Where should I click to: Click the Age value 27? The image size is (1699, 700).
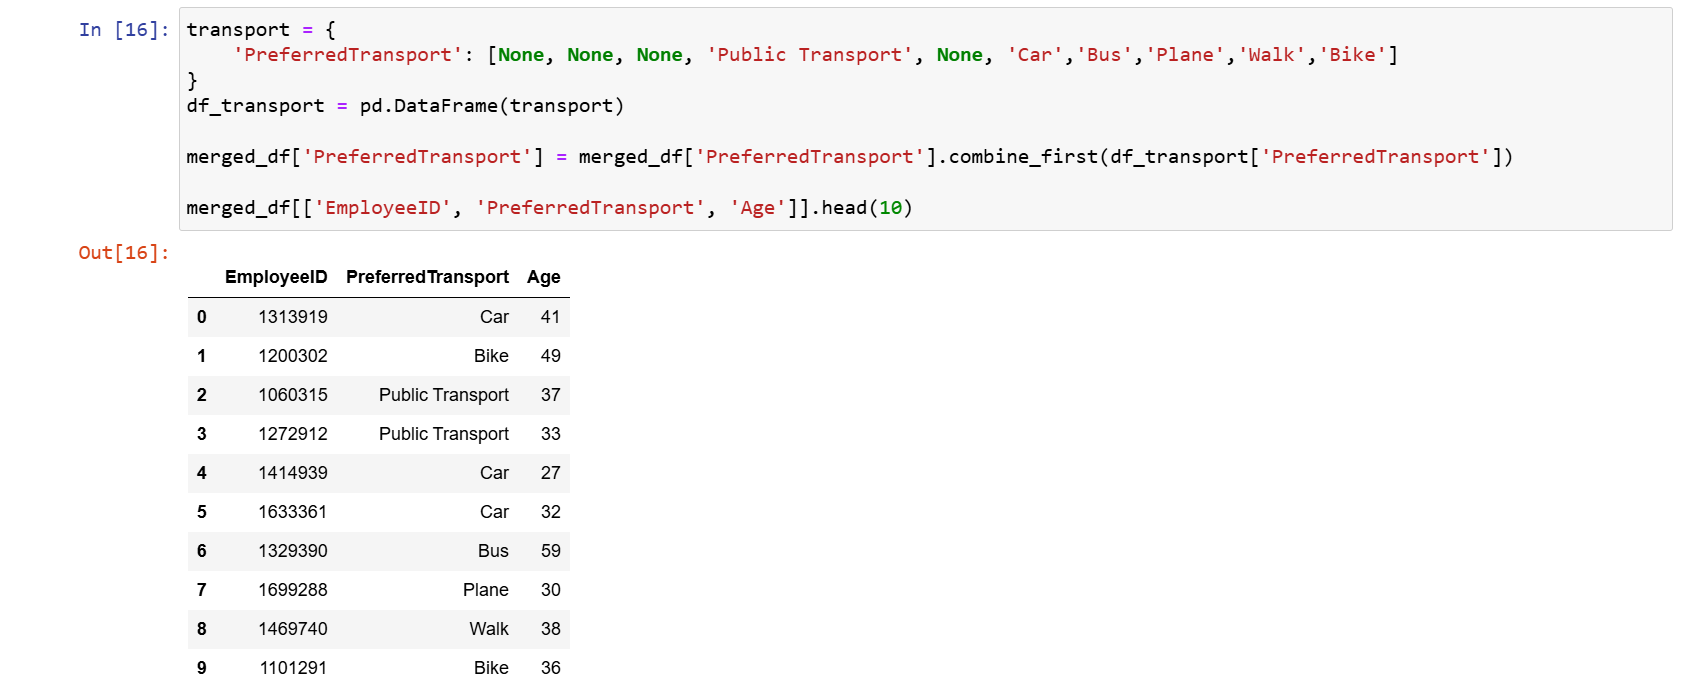click(x=550, y=473)
